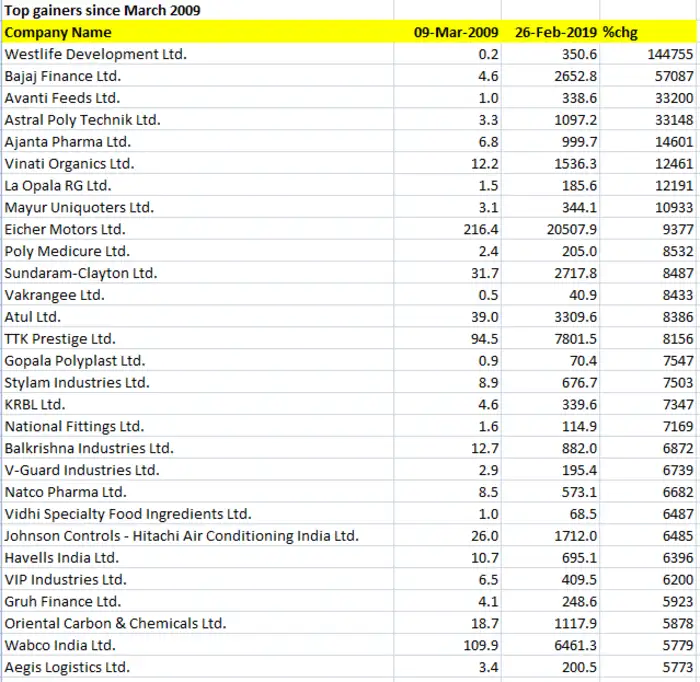Click the Johnson Controls - Hitachi company cell

tap(181, 536)
